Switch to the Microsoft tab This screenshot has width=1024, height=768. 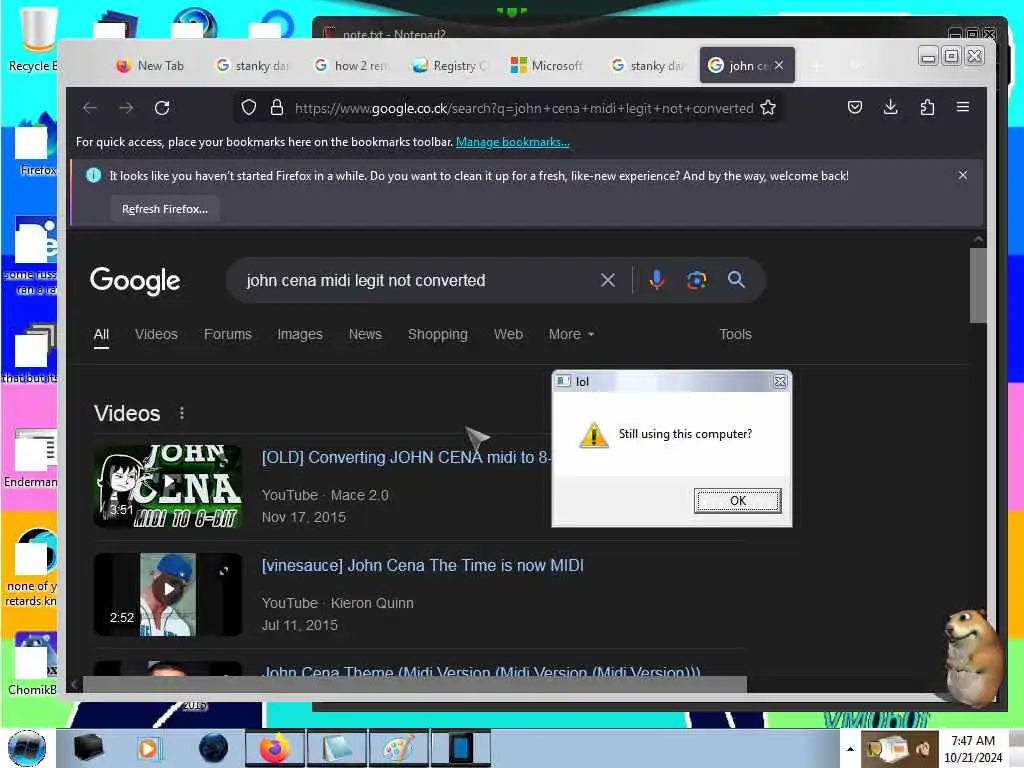click(547, 65)
